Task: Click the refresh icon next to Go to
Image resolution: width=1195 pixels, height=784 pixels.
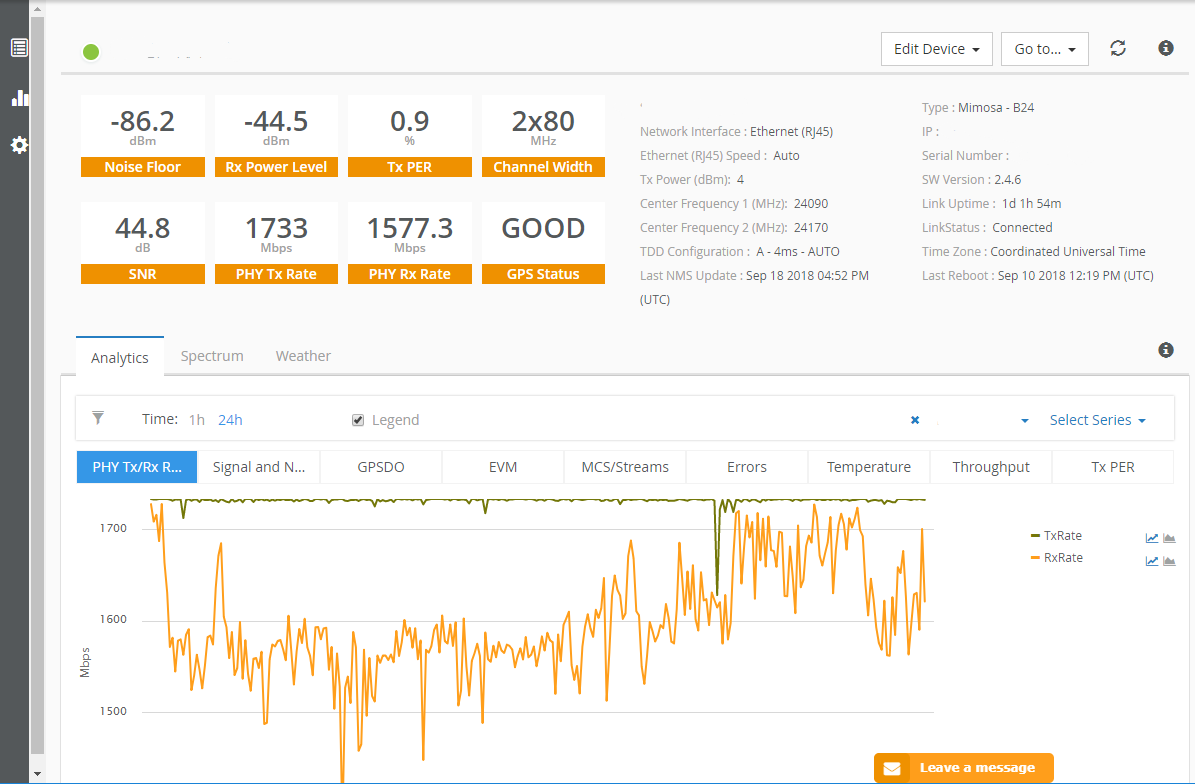Action: (1118, 48)
